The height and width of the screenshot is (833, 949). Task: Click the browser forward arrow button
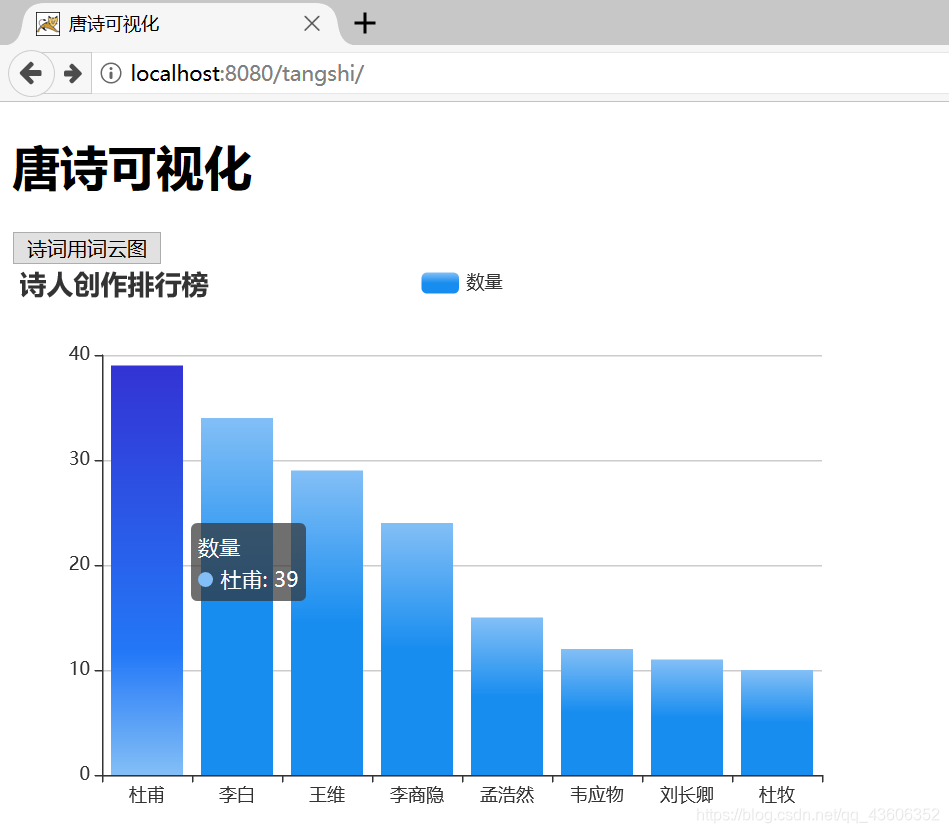click(73, 73)
